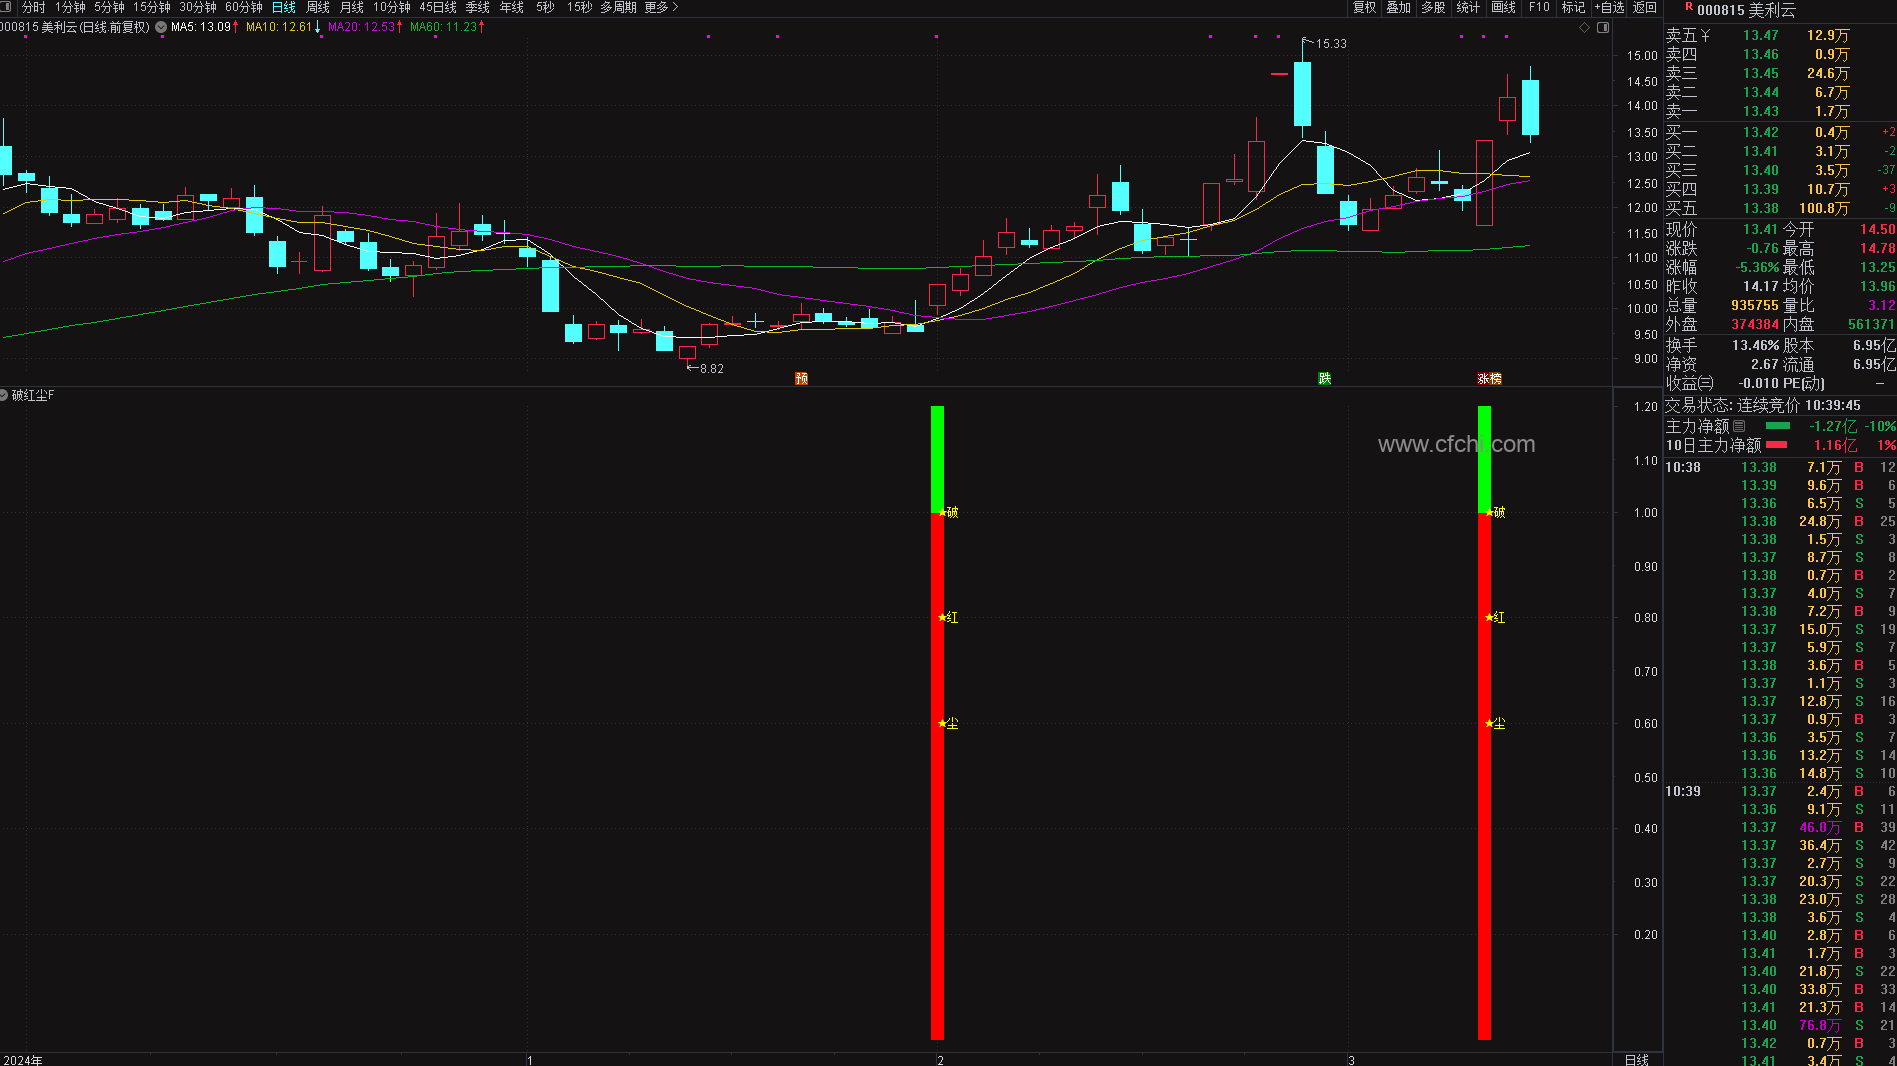Open F10 company info

[x=1539, y=7]
